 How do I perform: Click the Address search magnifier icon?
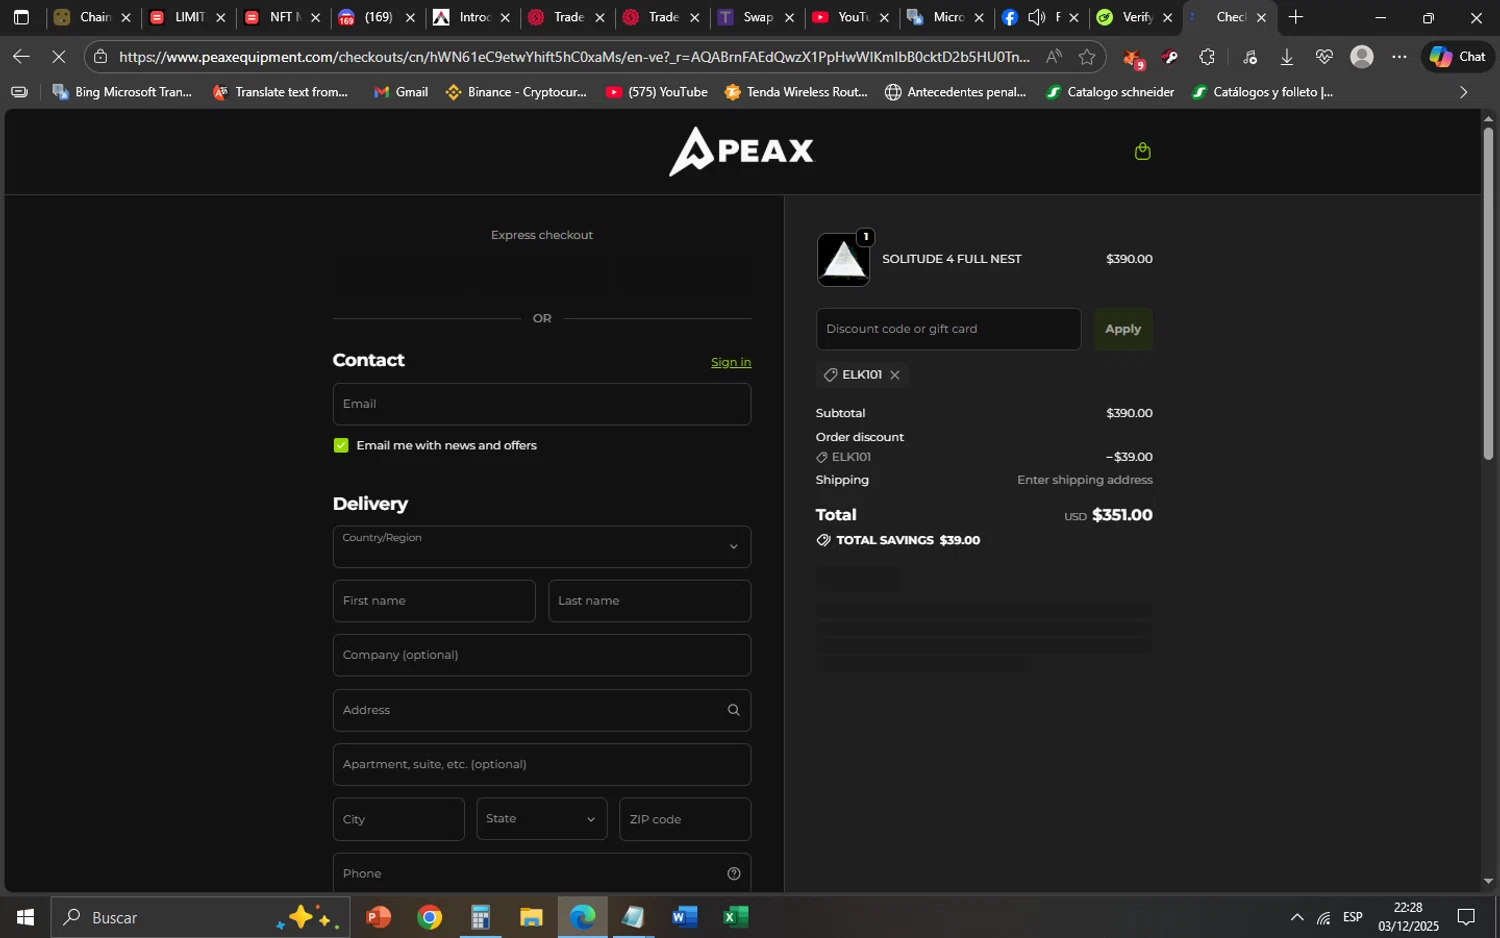pos(733,710)
